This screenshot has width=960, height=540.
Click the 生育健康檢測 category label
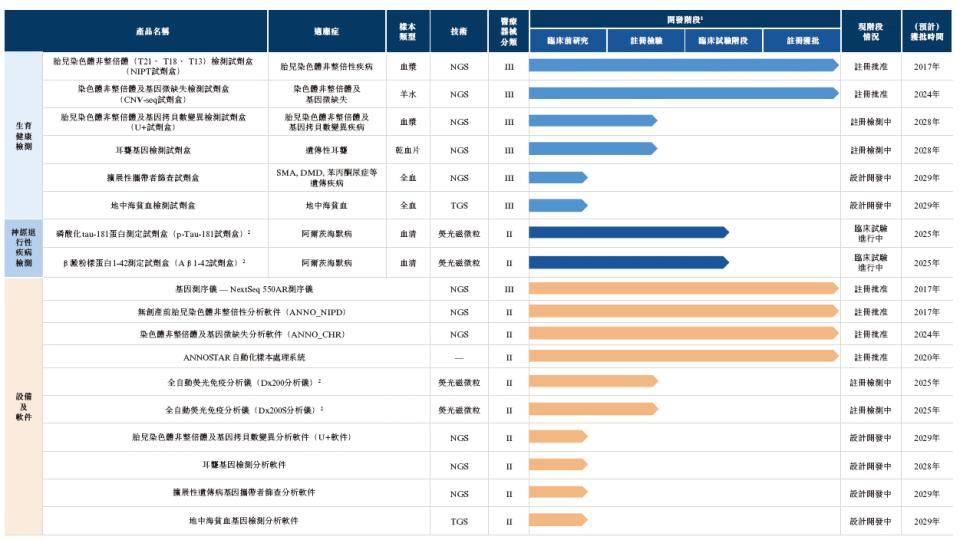click(22, 135)
